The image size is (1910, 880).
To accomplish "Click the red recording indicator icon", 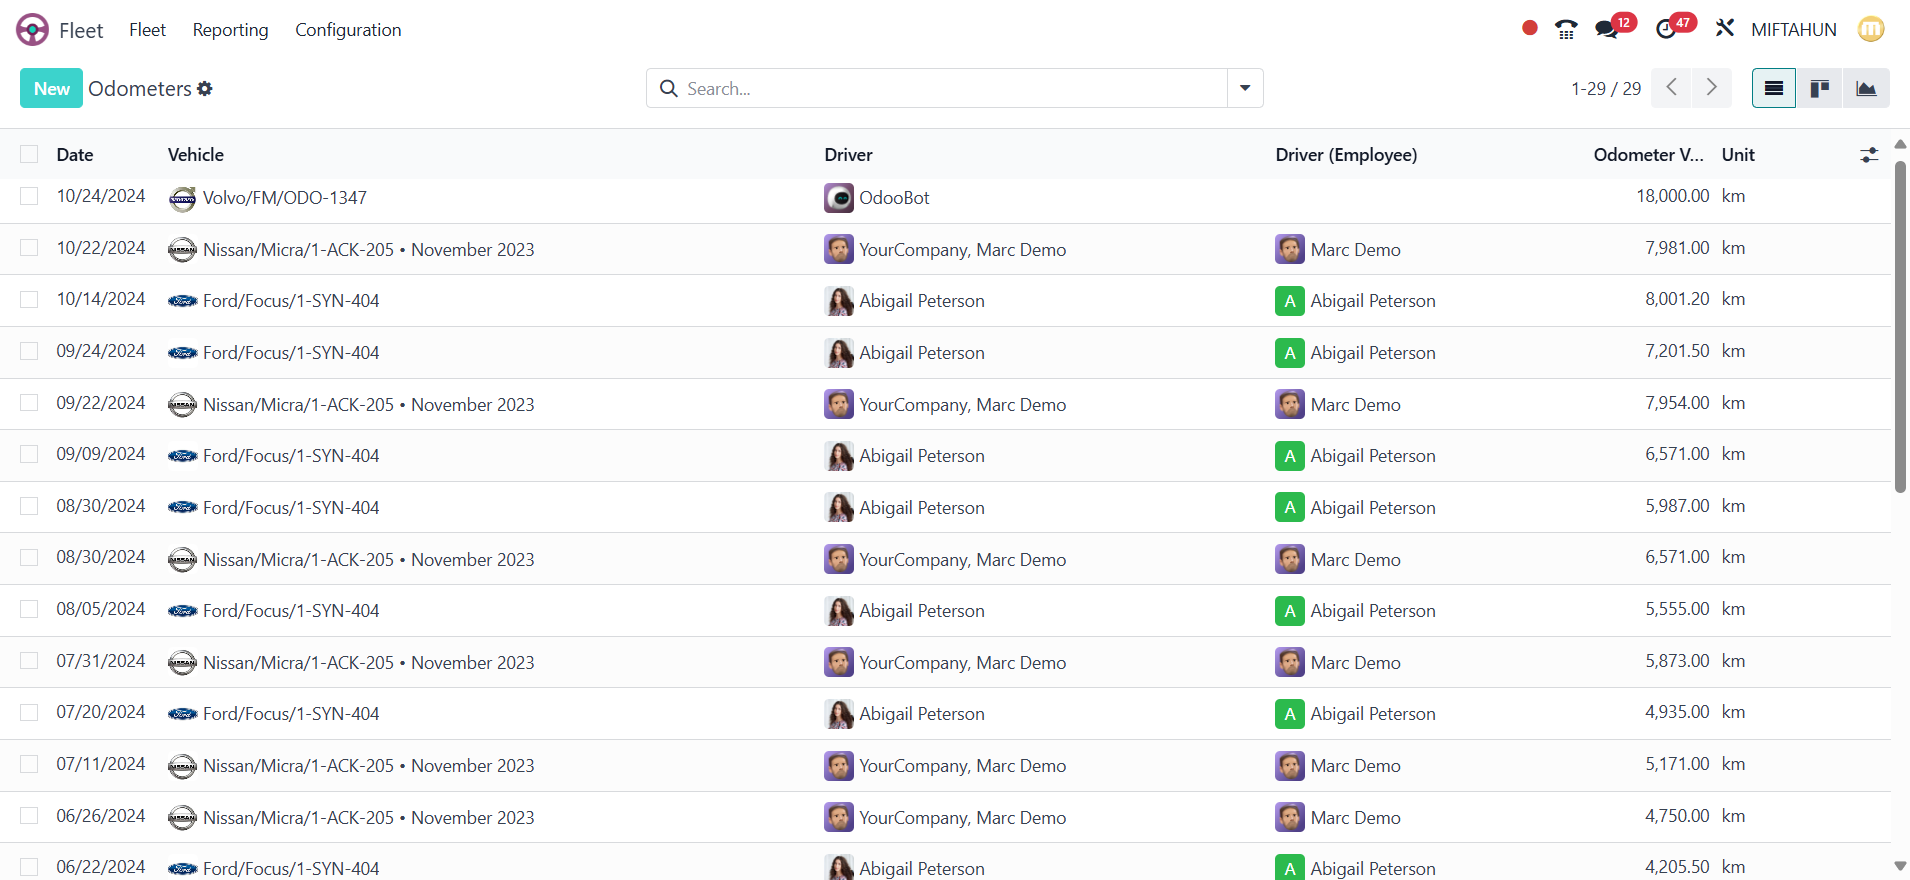I will point(1529,28).
